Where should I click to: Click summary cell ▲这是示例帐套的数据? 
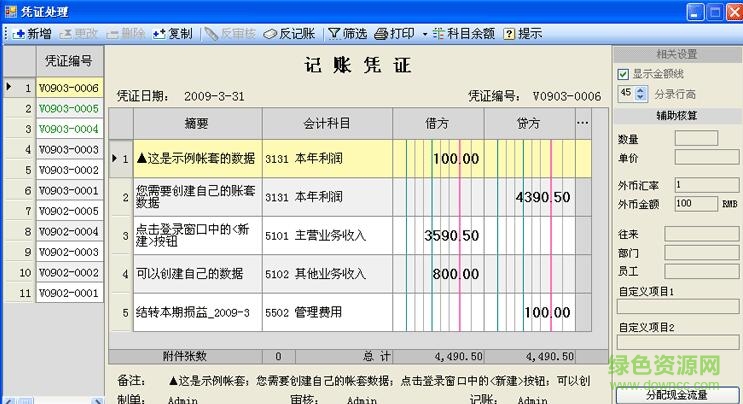coord(198,159)
